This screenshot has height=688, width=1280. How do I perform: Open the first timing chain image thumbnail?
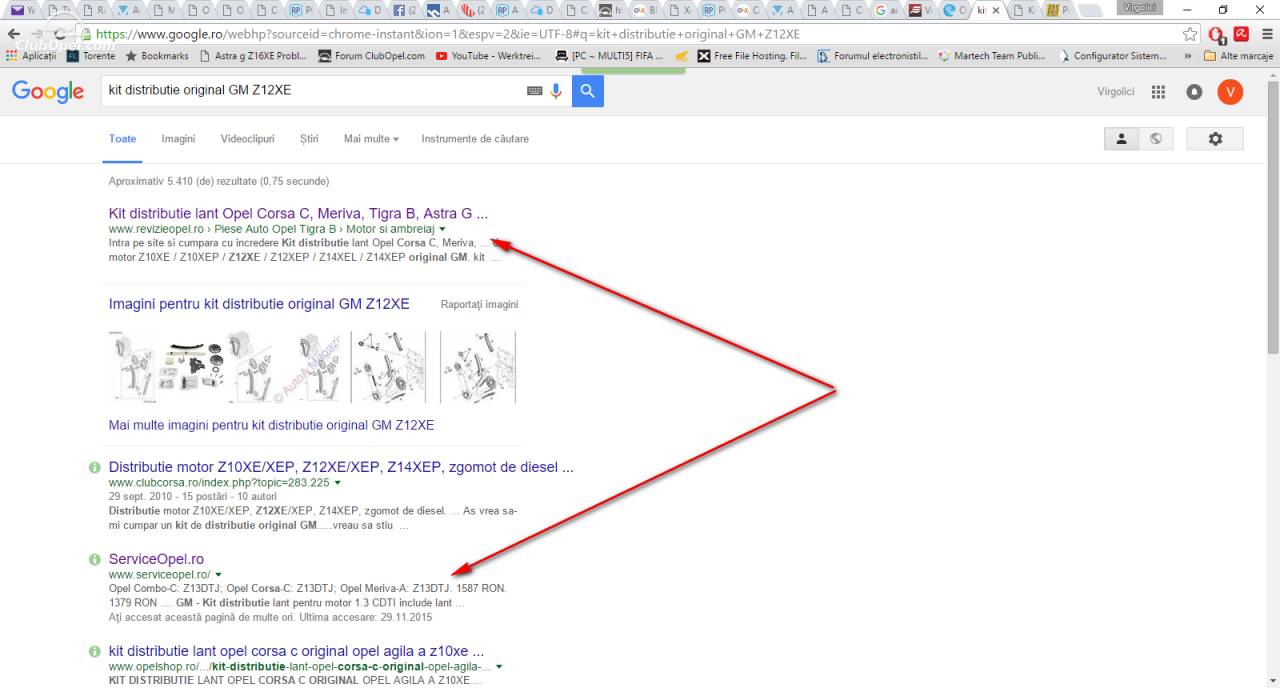click(134, 367)
